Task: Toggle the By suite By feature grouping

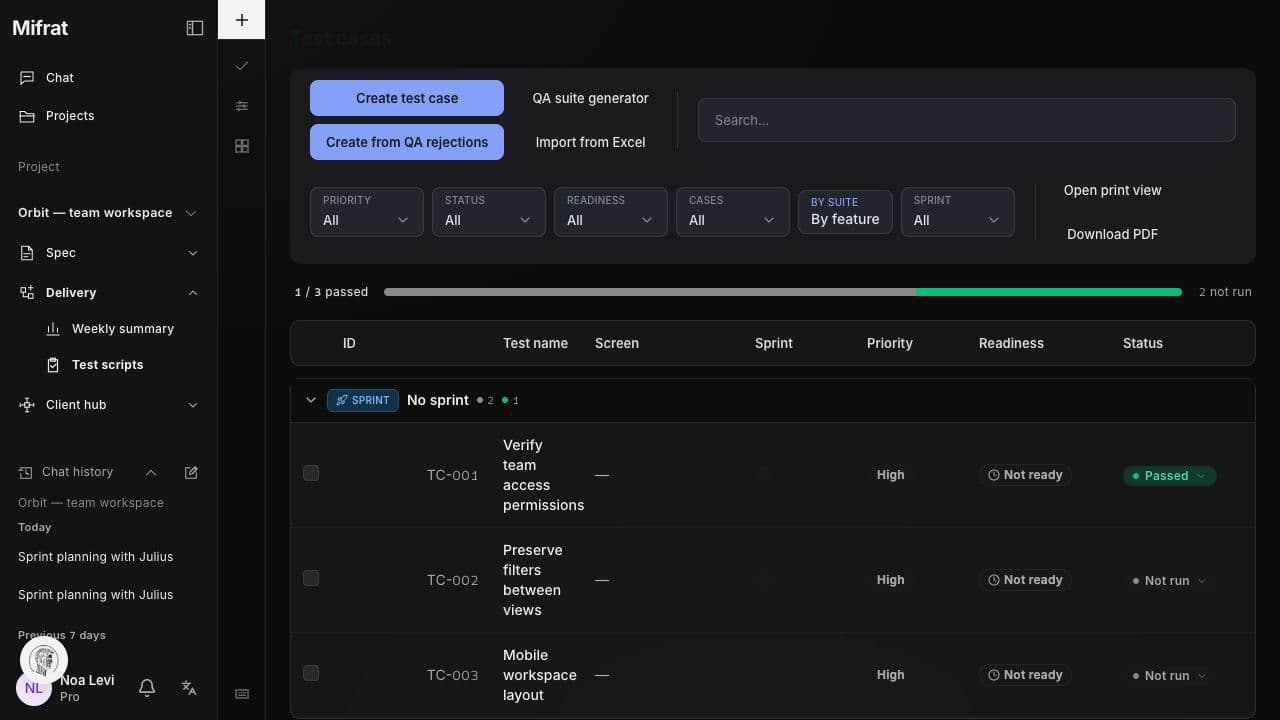Action: click(x=845, y=212)
